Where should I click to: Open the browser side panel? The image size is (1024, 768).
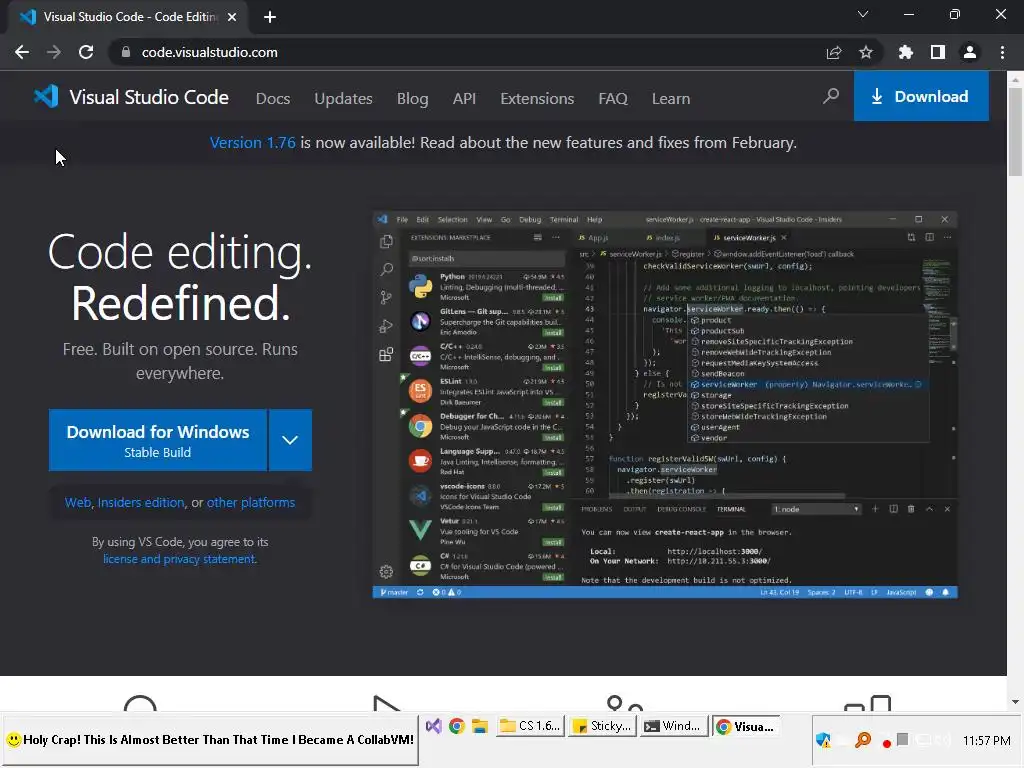(938, 52)
